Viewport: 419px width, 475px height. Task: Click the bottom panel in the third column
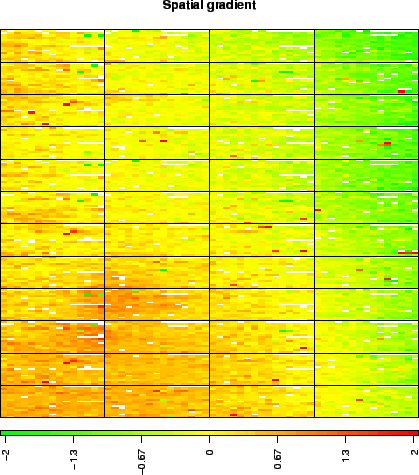pos(262,401)
